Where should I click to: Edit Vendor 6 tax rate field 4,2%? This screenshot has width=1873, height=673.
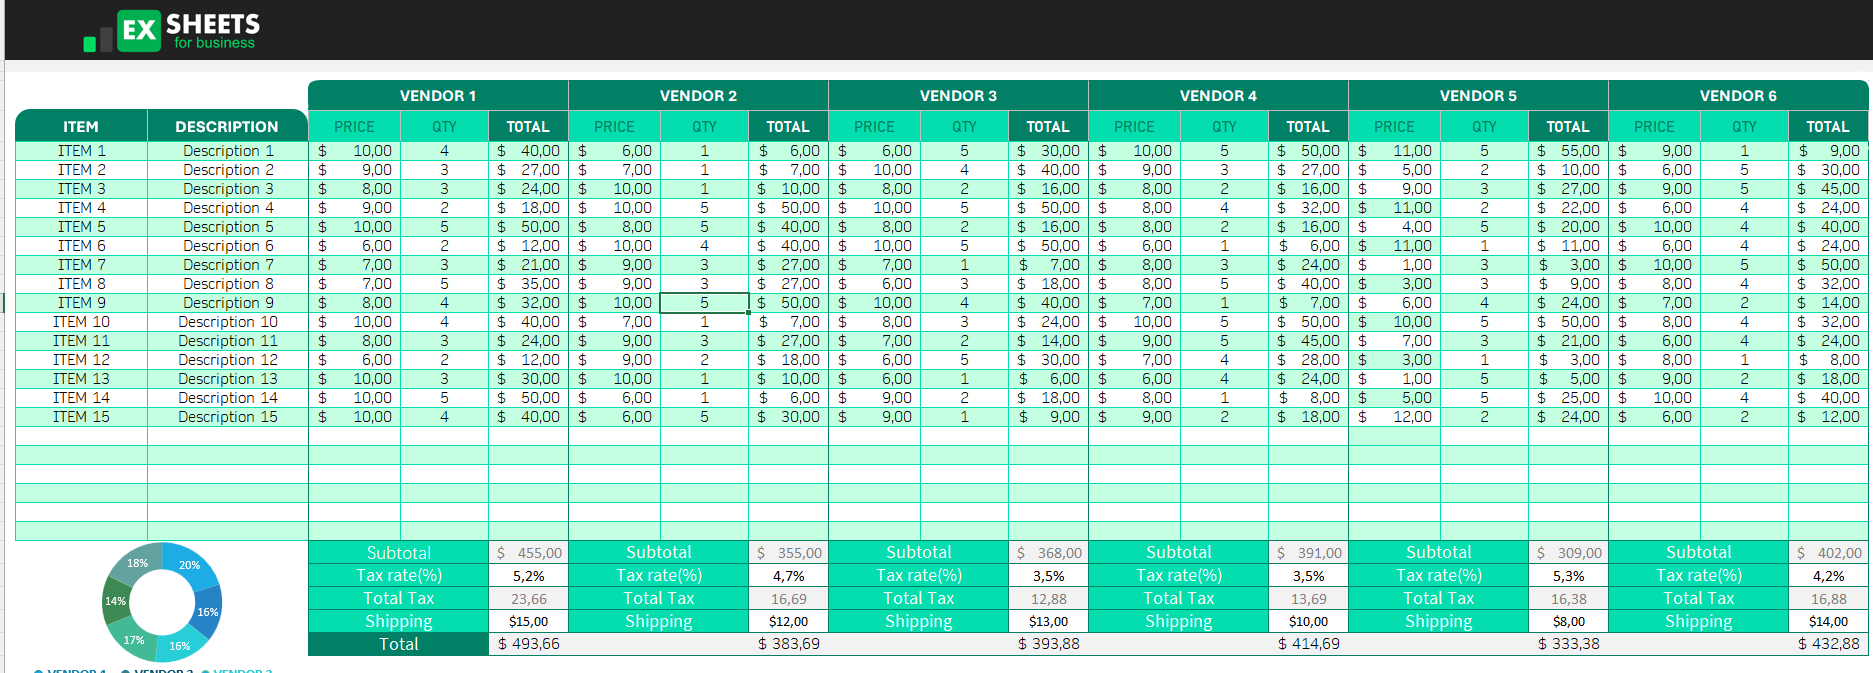(1828, 576)
